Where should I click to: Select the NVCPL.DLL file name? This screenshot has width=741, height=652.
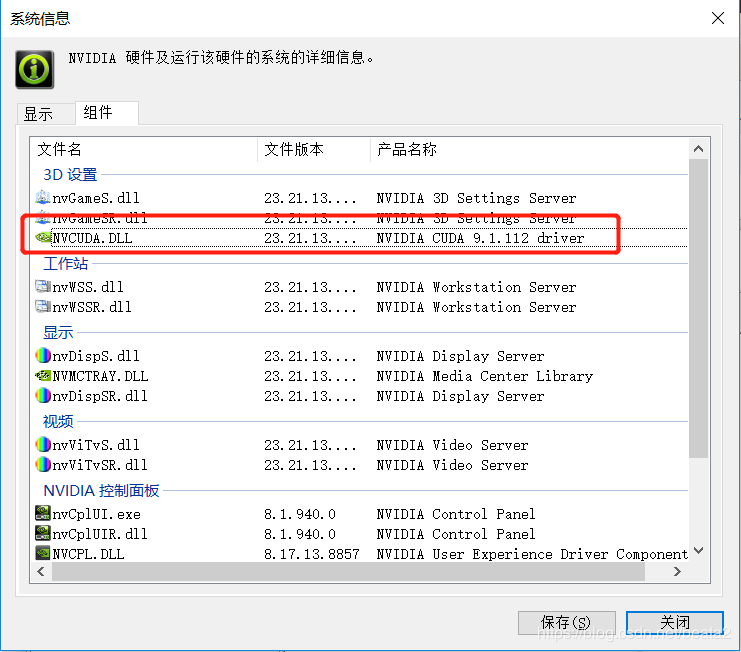[88, 554]
